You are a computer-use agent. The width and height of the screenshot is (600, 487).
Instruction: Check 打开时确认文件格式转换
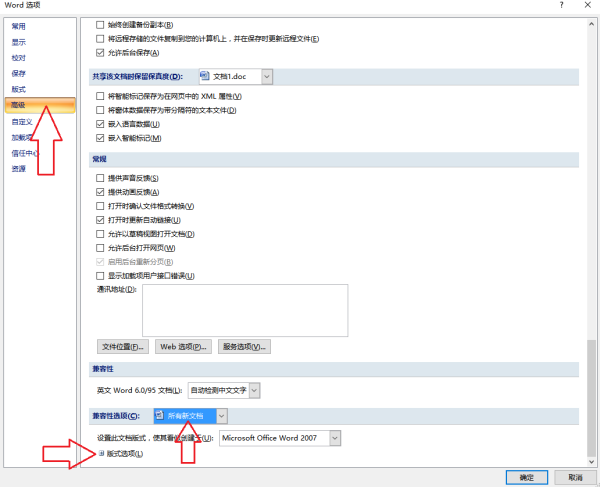100,206
